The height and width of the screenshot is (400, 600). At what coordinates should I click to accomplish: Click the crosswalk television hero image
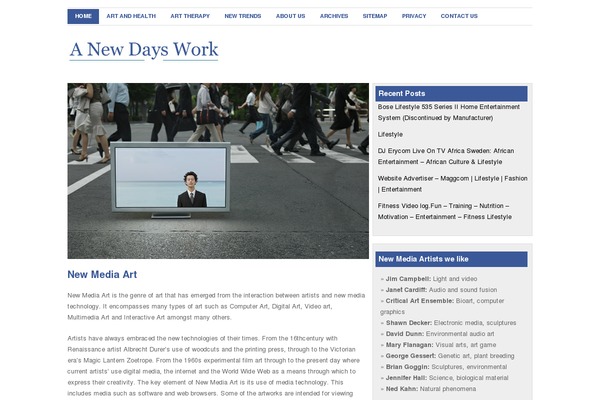218,171
